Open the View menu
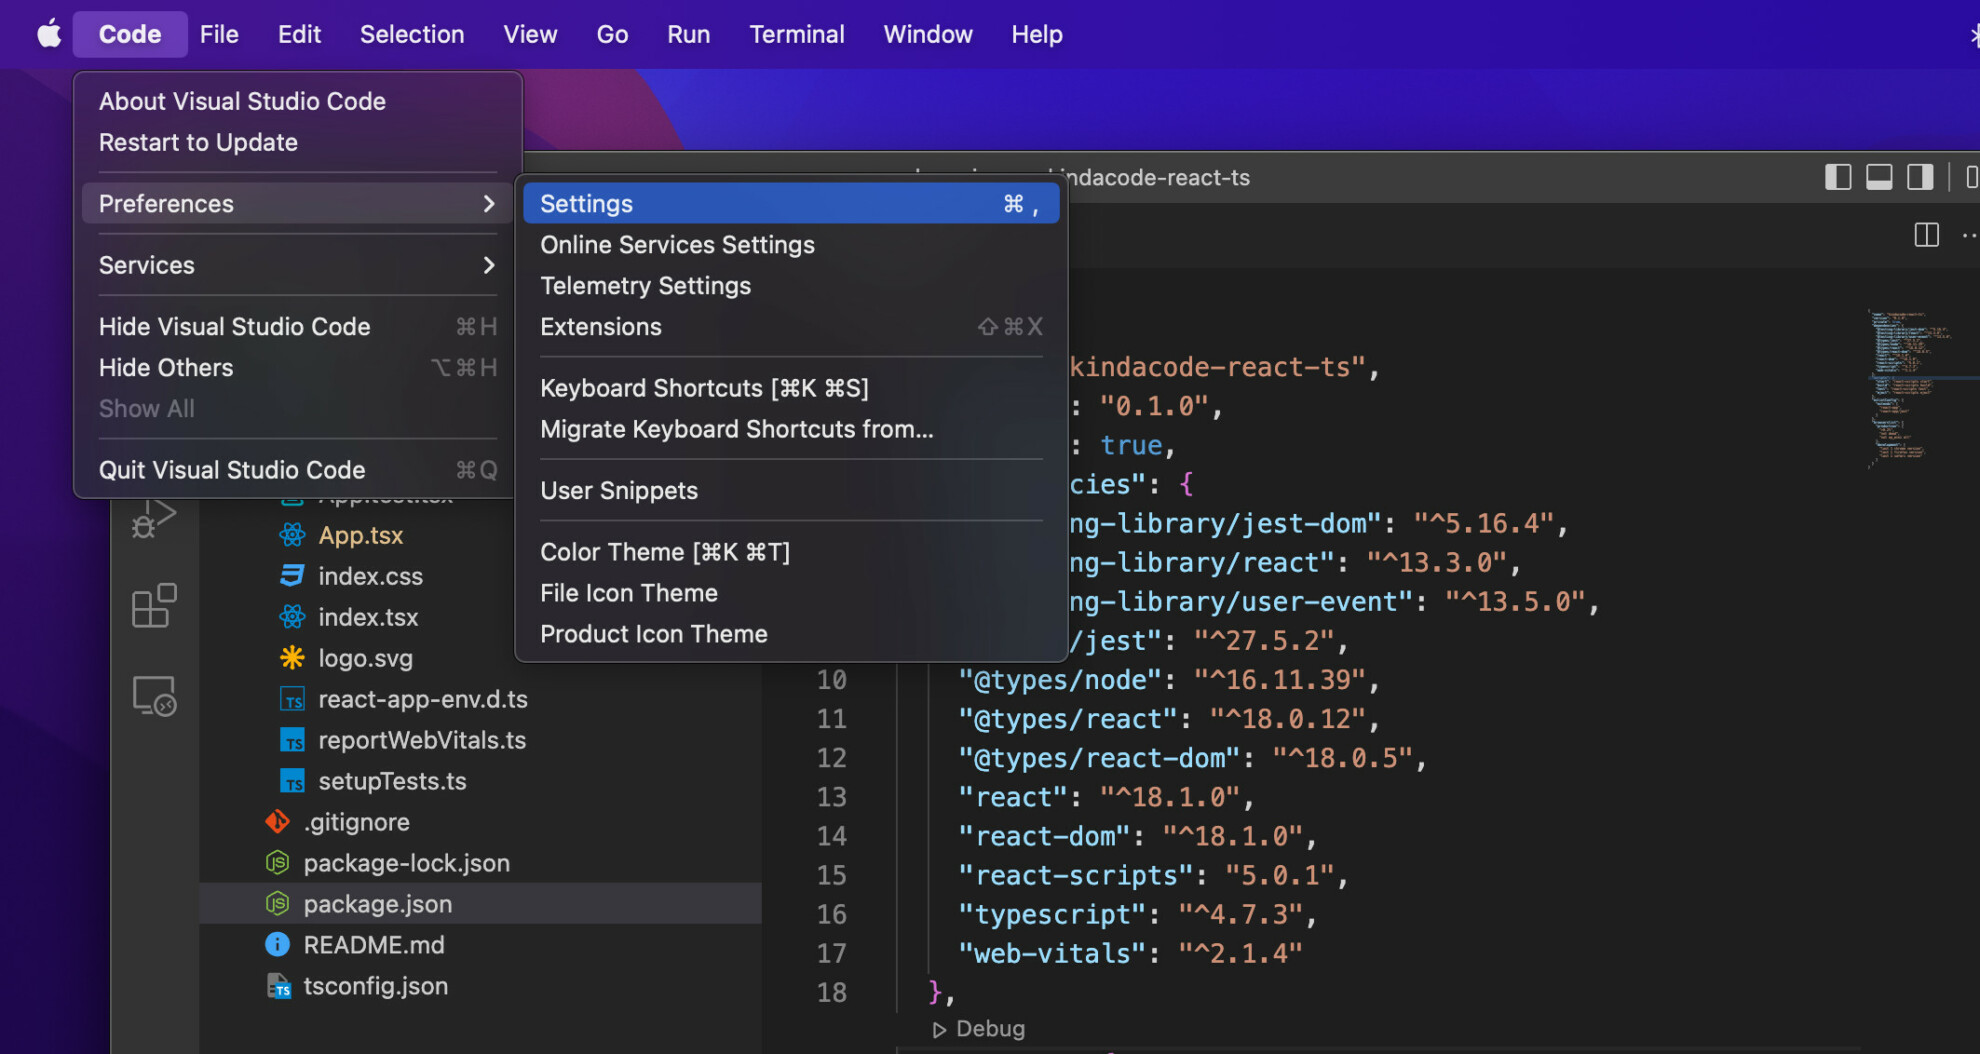The image size is (1980, 1054). point(530,34)
